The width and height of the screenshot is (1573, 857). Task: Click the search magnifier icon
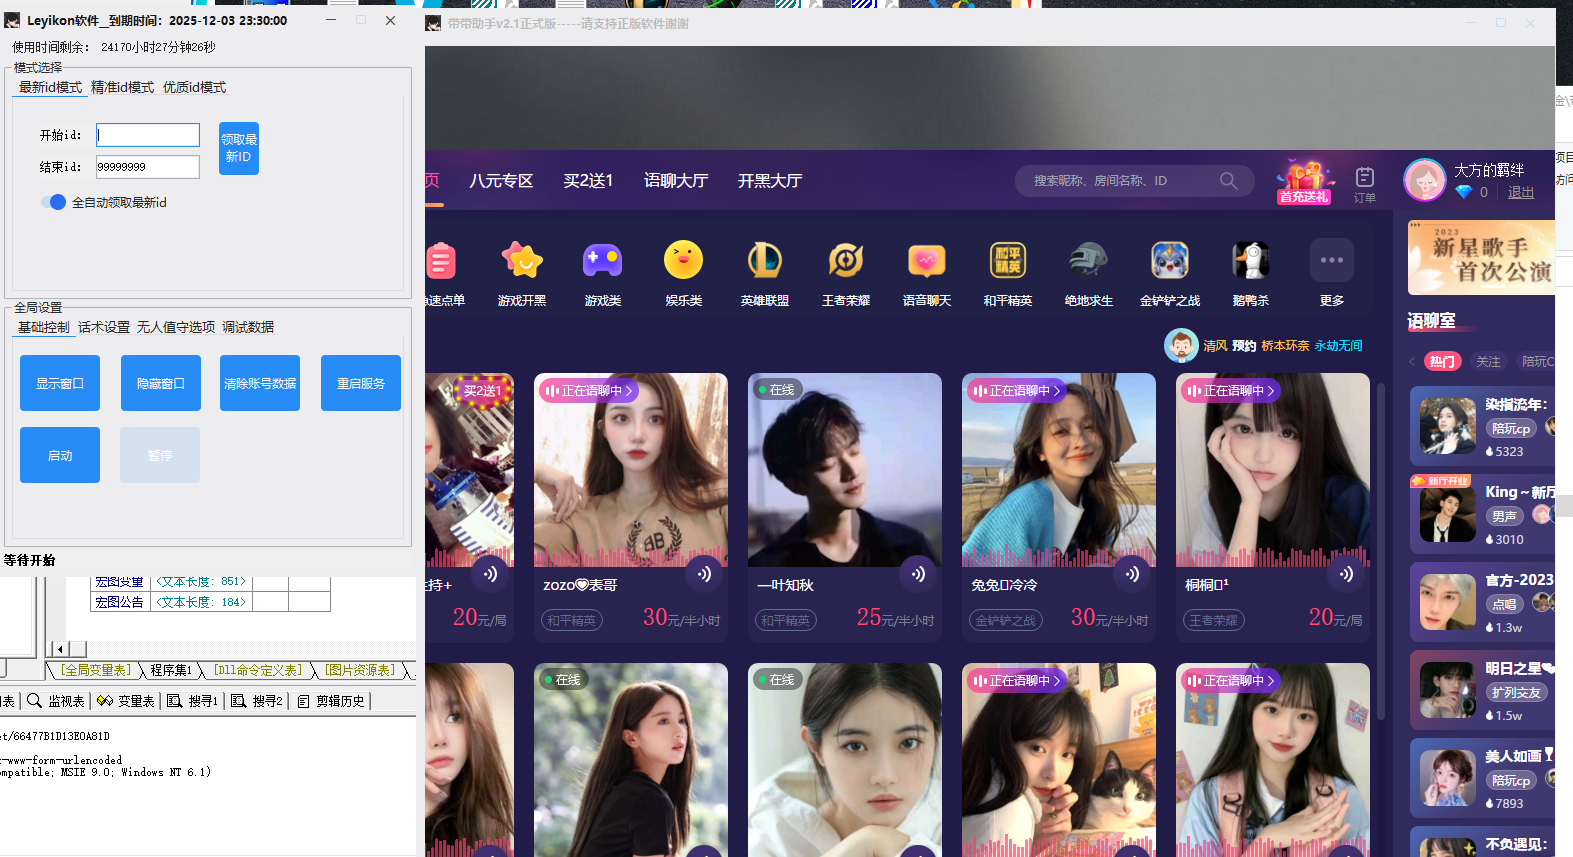point(1228,181)
